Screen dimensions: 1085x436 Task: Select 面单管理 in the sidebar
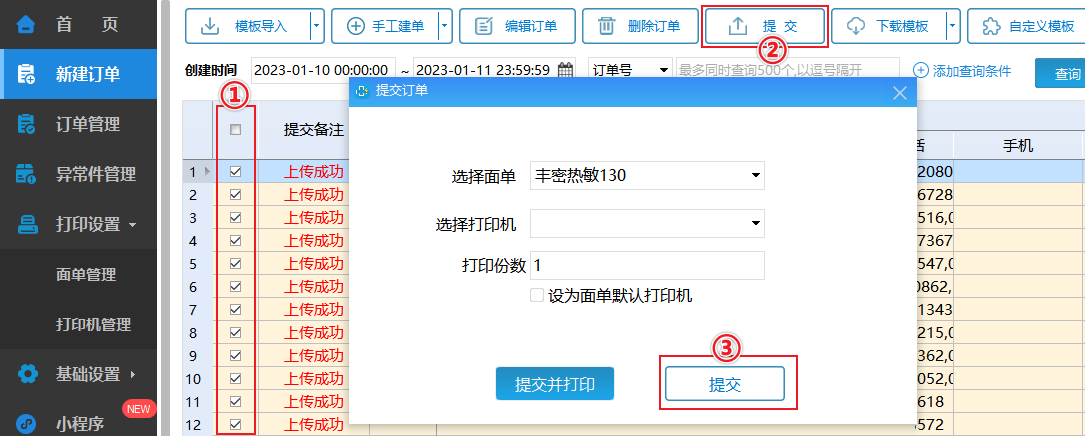[86, 275]
